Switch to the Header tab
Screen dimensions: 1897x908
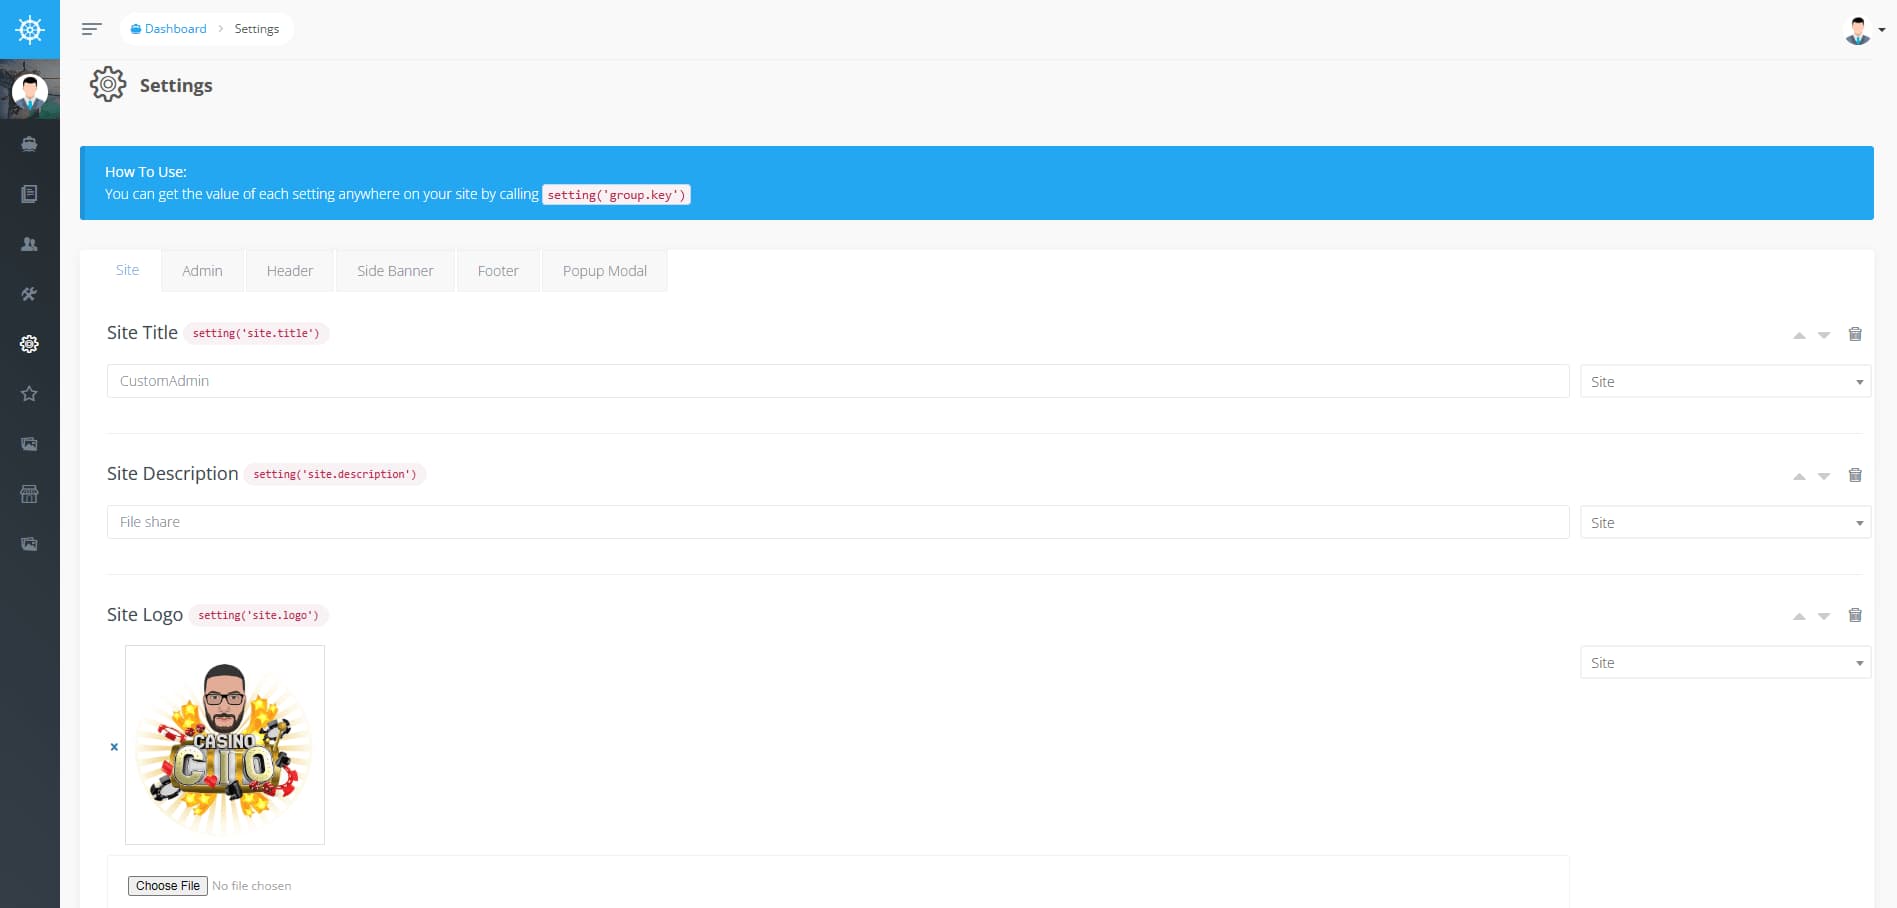pos(290,271)
